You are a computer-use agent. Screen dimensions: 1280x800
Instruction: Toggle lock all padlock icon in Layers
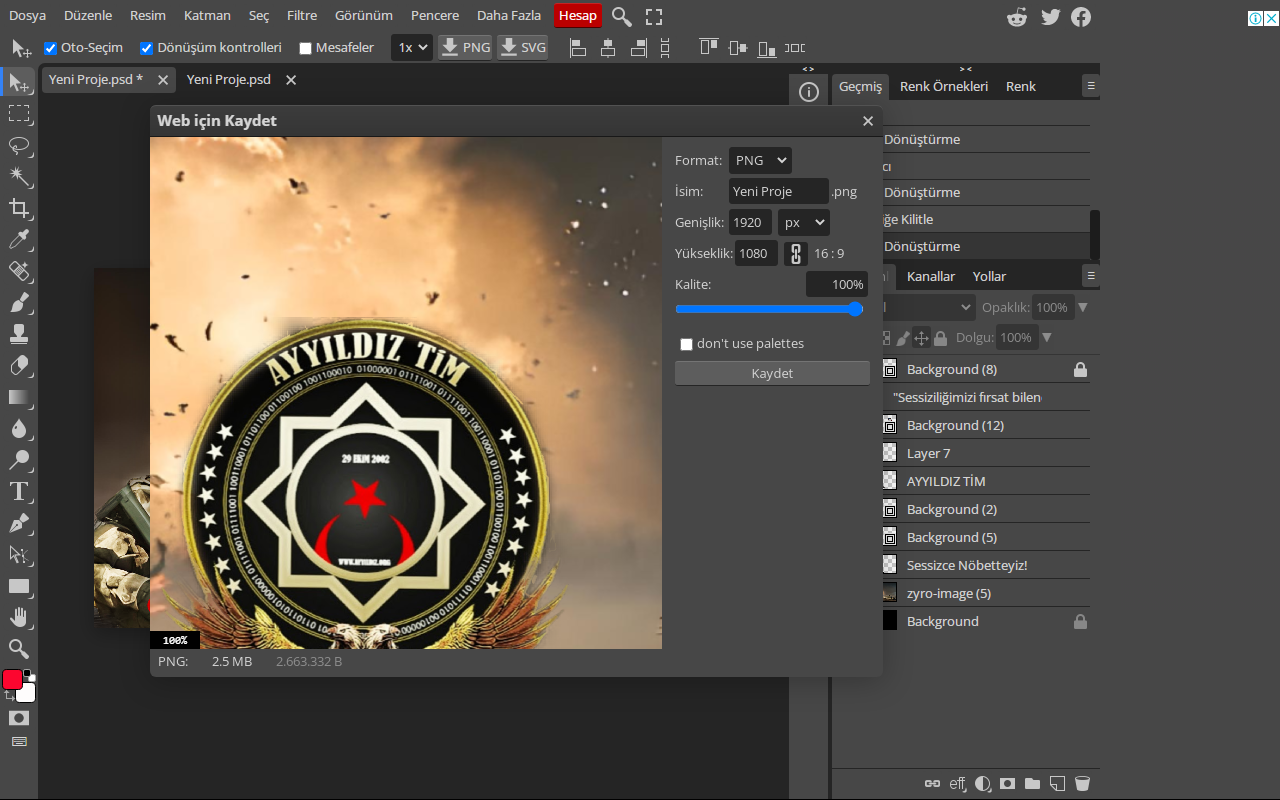(x=940, y=338)
